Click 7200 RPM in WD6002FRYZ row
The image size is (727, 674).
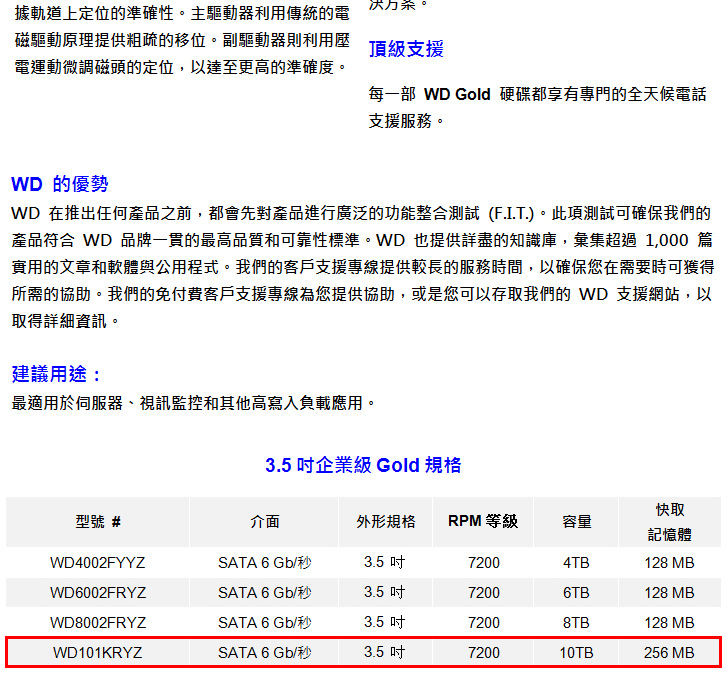(484, 593)
